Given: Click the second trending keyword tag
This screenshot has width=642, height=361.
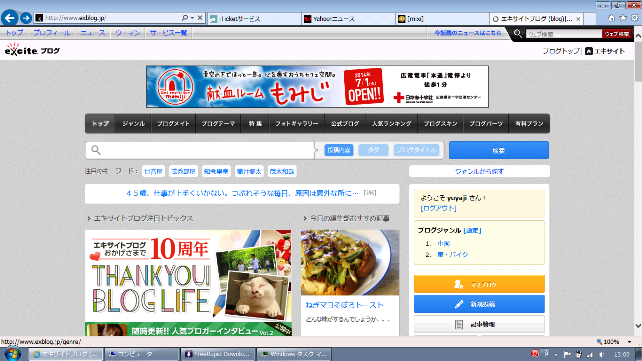Looking at the screenshot, I should pos(183,171).
